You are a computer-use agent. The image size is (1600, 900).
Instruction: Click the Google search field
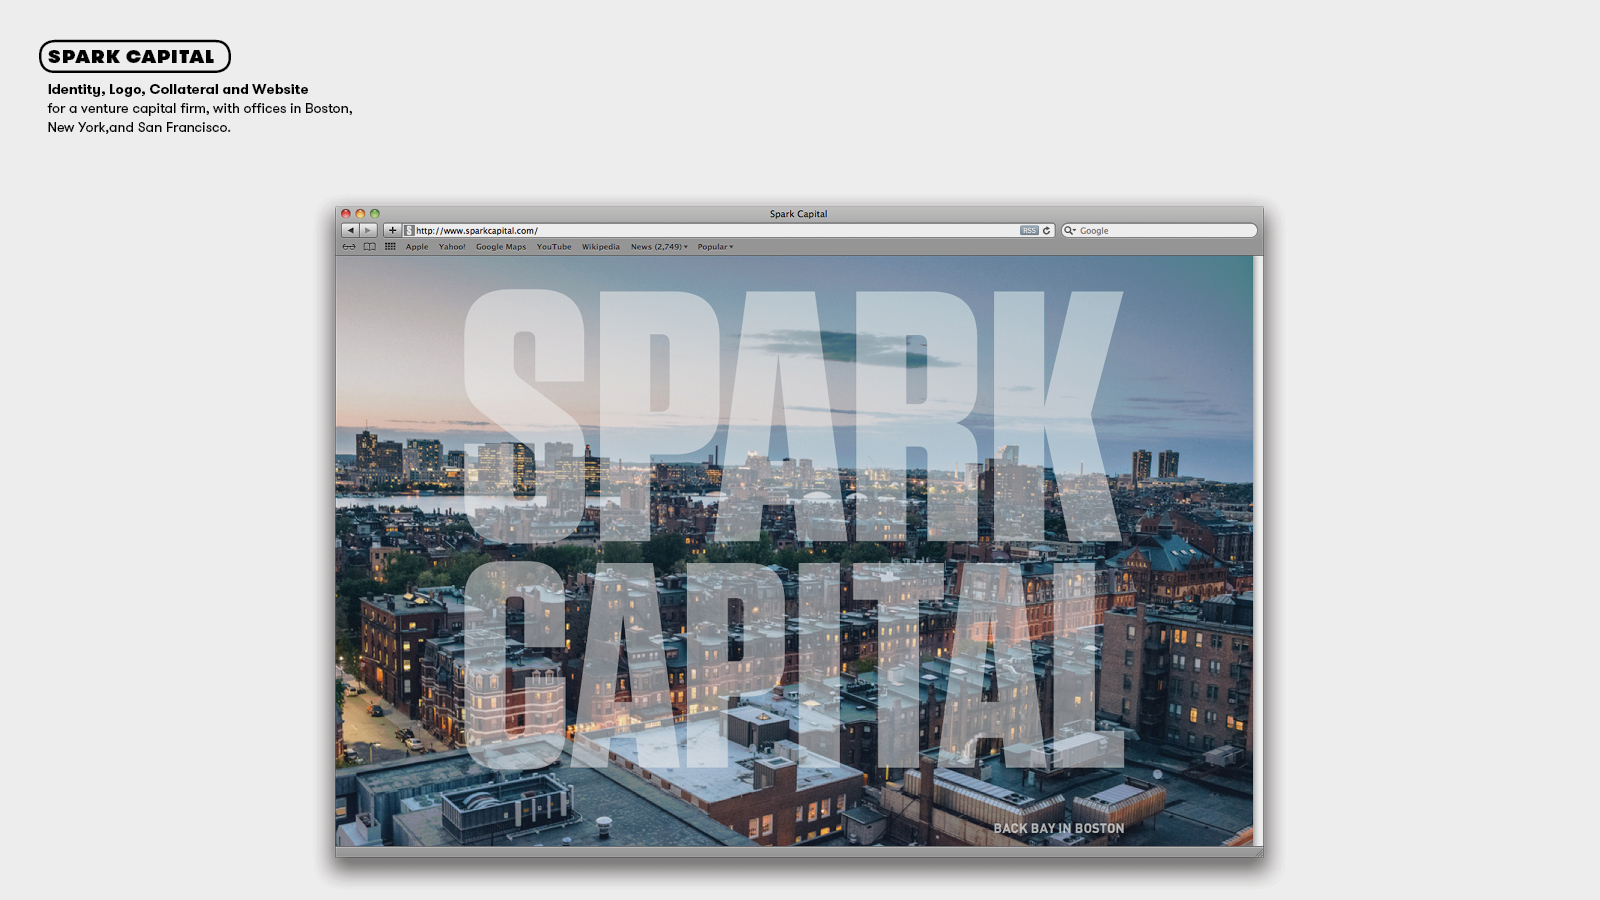click(x=1160, y=231)
